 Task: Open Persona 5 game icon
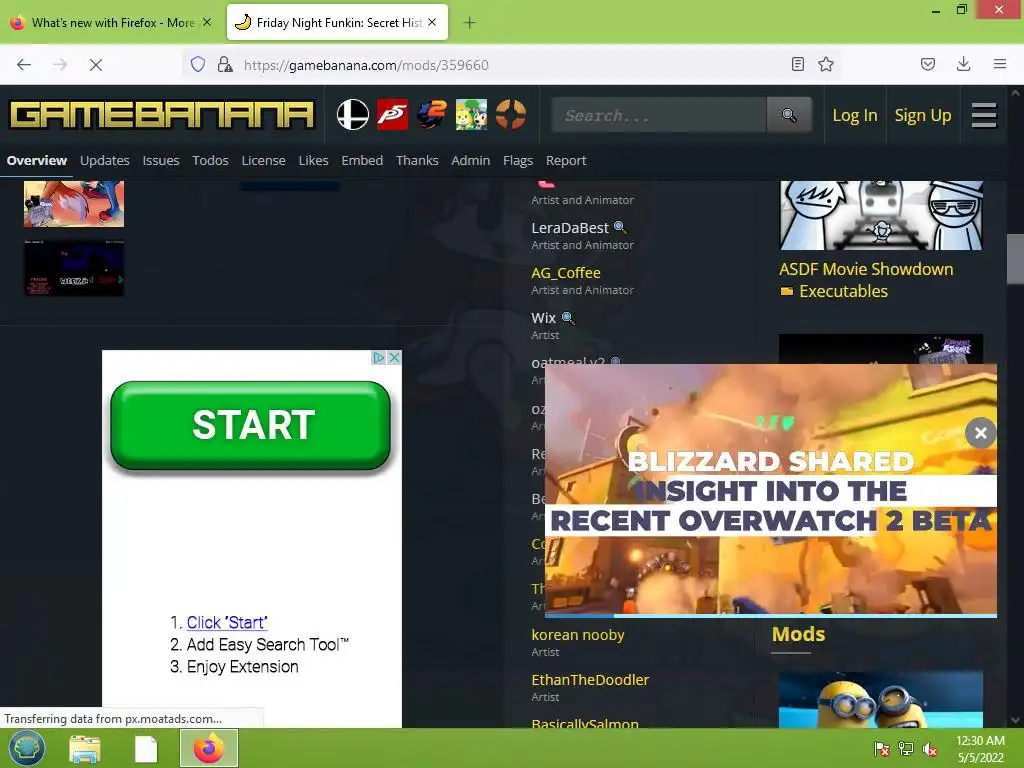pos(392,115)
